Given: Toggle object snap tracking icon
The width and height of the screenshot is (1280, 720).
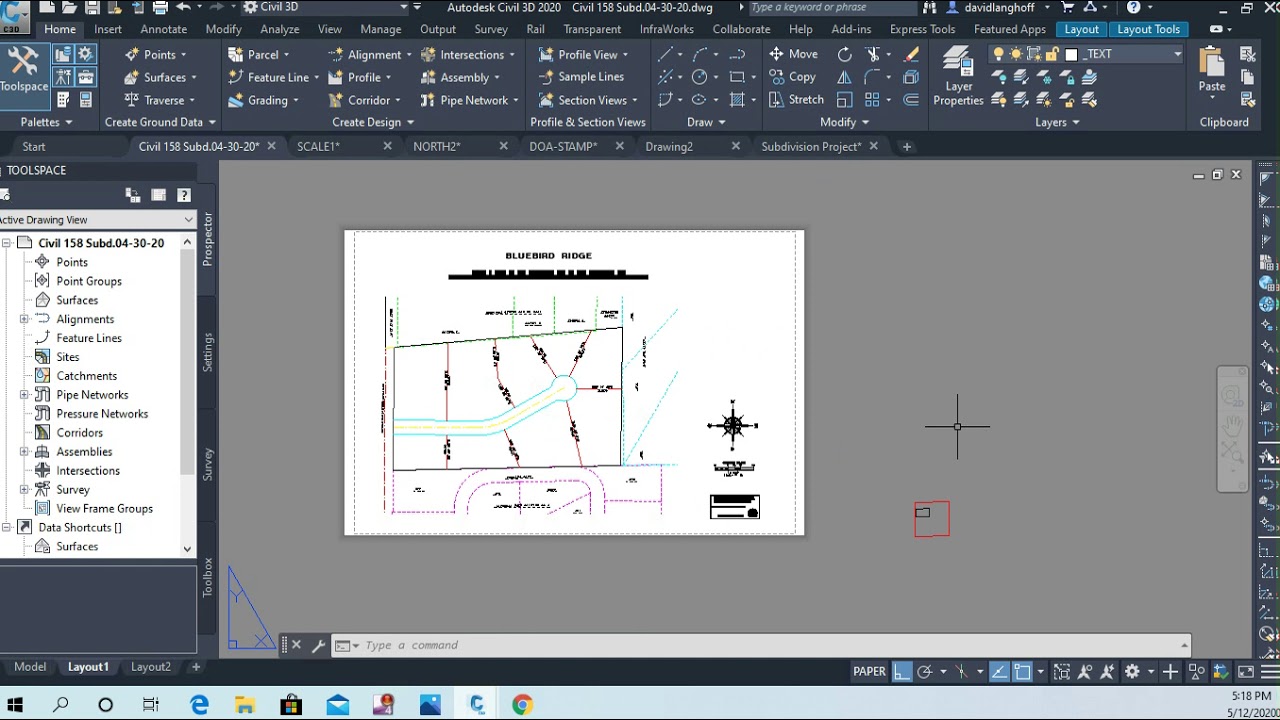Looking at the screenshot, I should pos(999,672).
